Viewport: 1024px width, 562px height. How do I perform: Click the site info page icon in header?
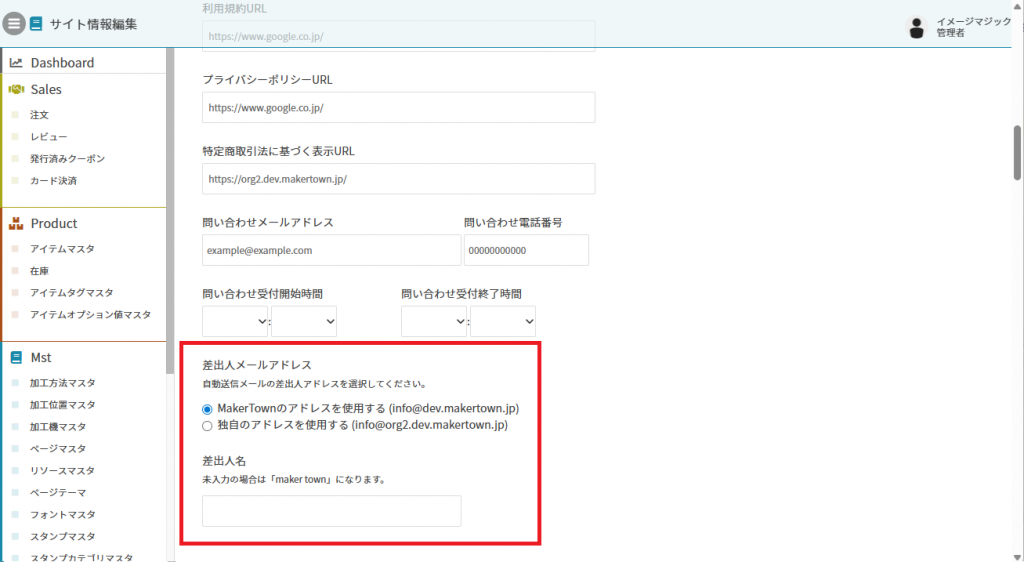click(x=36, y=24)
